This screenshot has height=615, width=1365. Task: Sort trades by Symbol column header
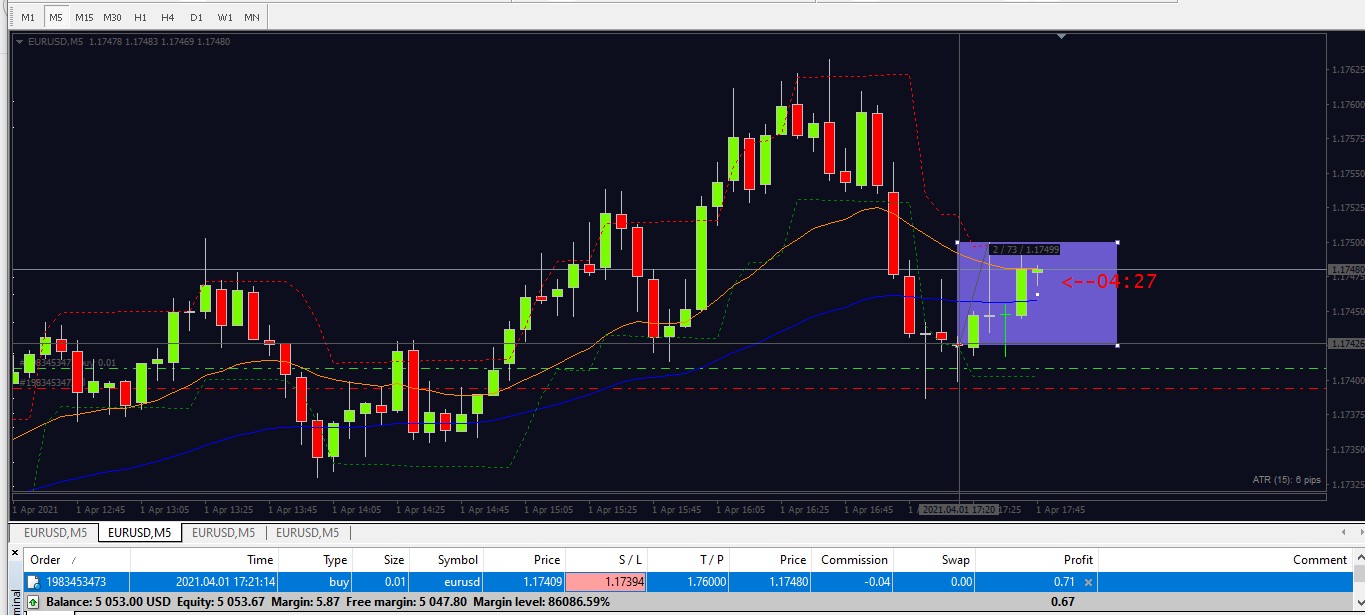446,560
